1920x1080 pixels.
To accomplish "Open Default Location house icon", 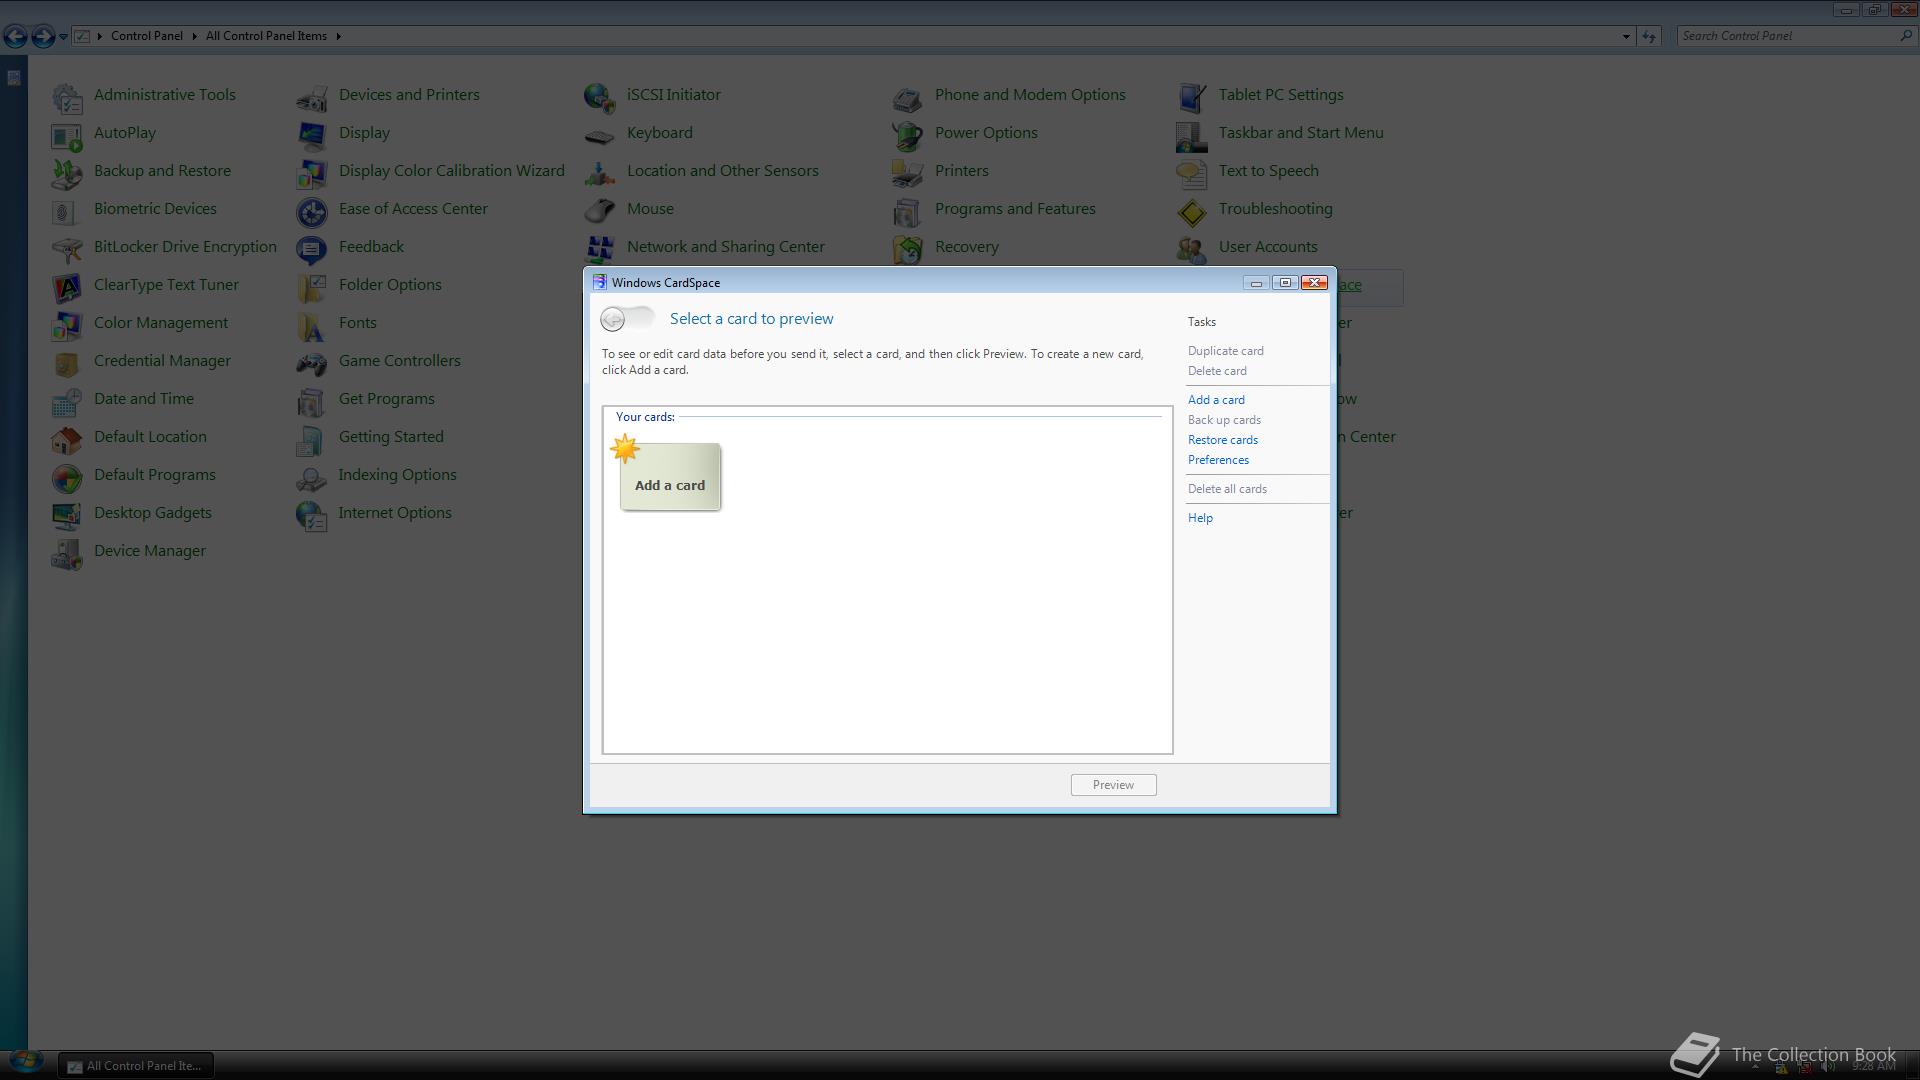I will click(67, 438).
